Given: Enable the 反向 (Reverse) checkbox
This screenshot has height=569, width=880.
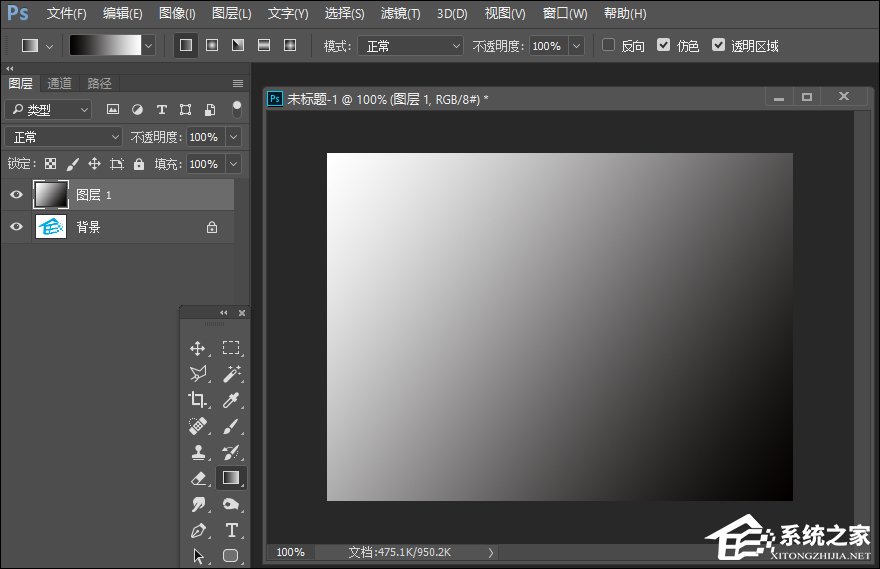Looking at the screenshot, I should [x=609, y=46].
